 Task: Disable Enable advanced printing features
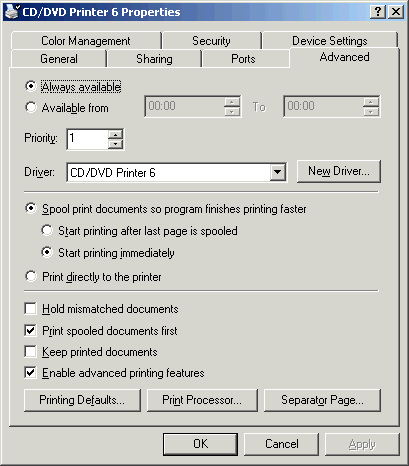pyautogui.click(x=30, y=373)
